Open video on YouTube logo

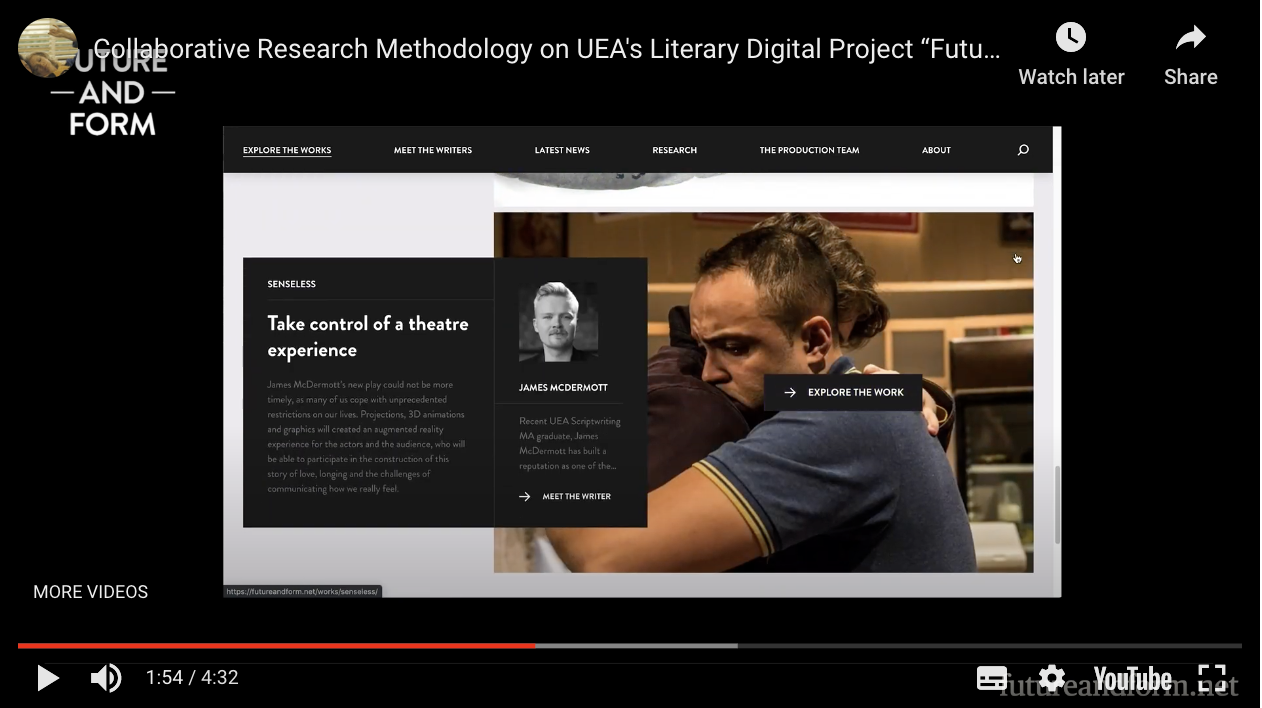pyautogui.click(x=1132, y=679)
